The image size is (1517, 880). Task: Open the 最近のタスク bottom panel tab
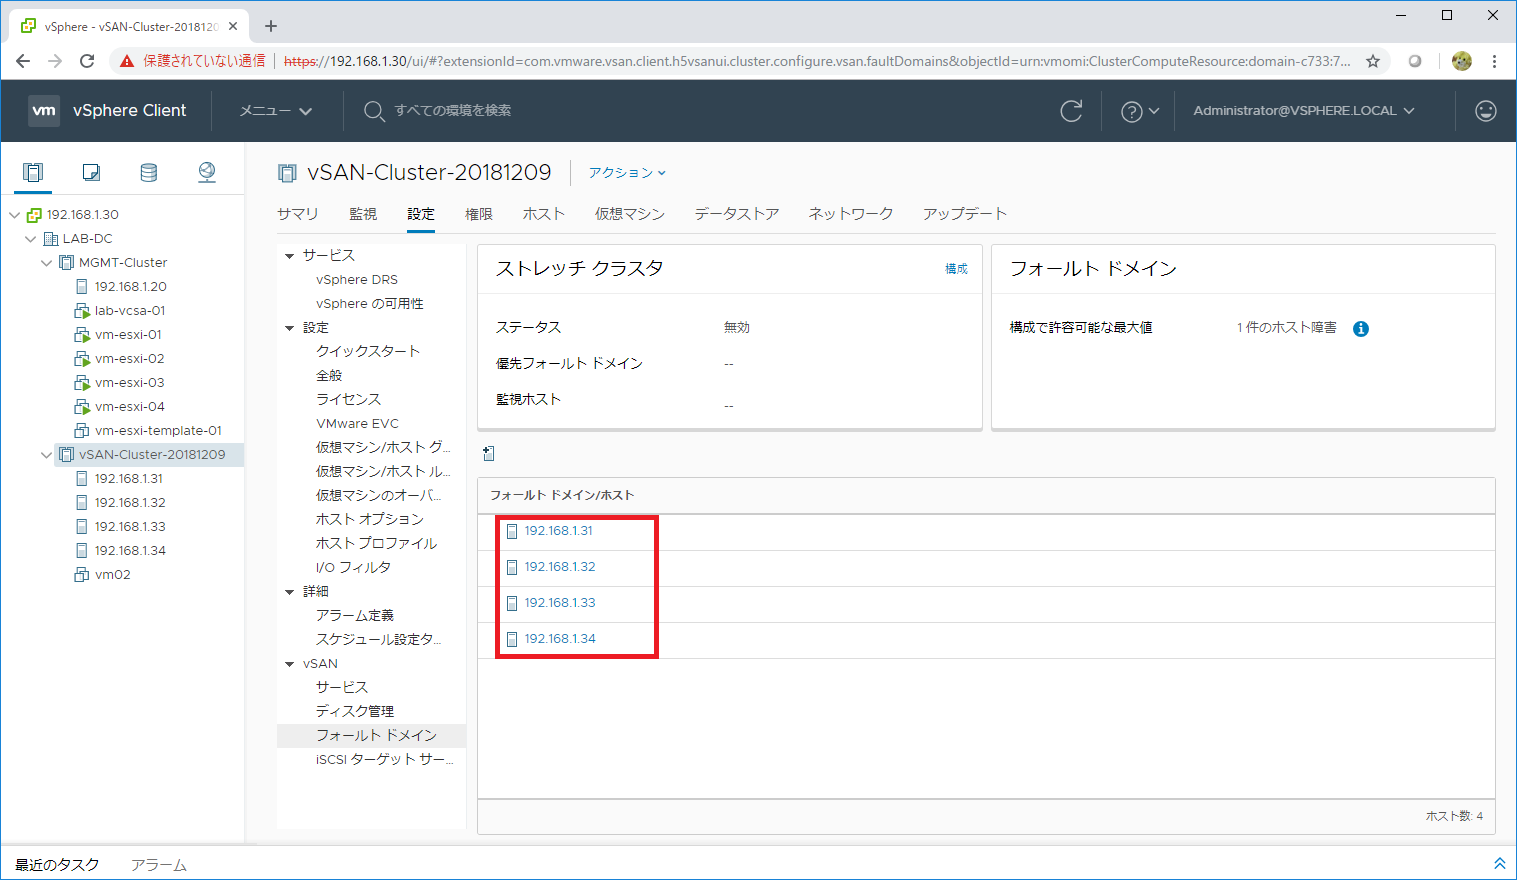(58, 865)
